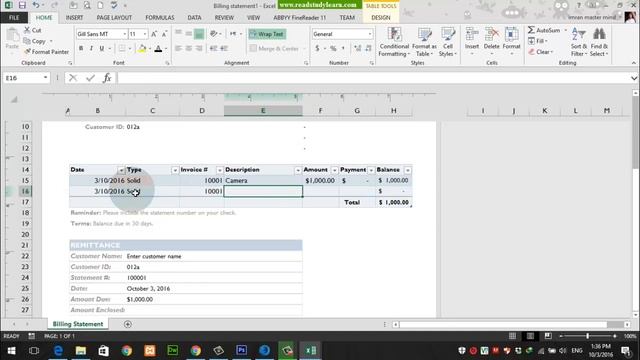Open the Date column filter dropdown
The height and width of the screenshot is (360, 640).
pyautogui.click(x=121, y=170)
